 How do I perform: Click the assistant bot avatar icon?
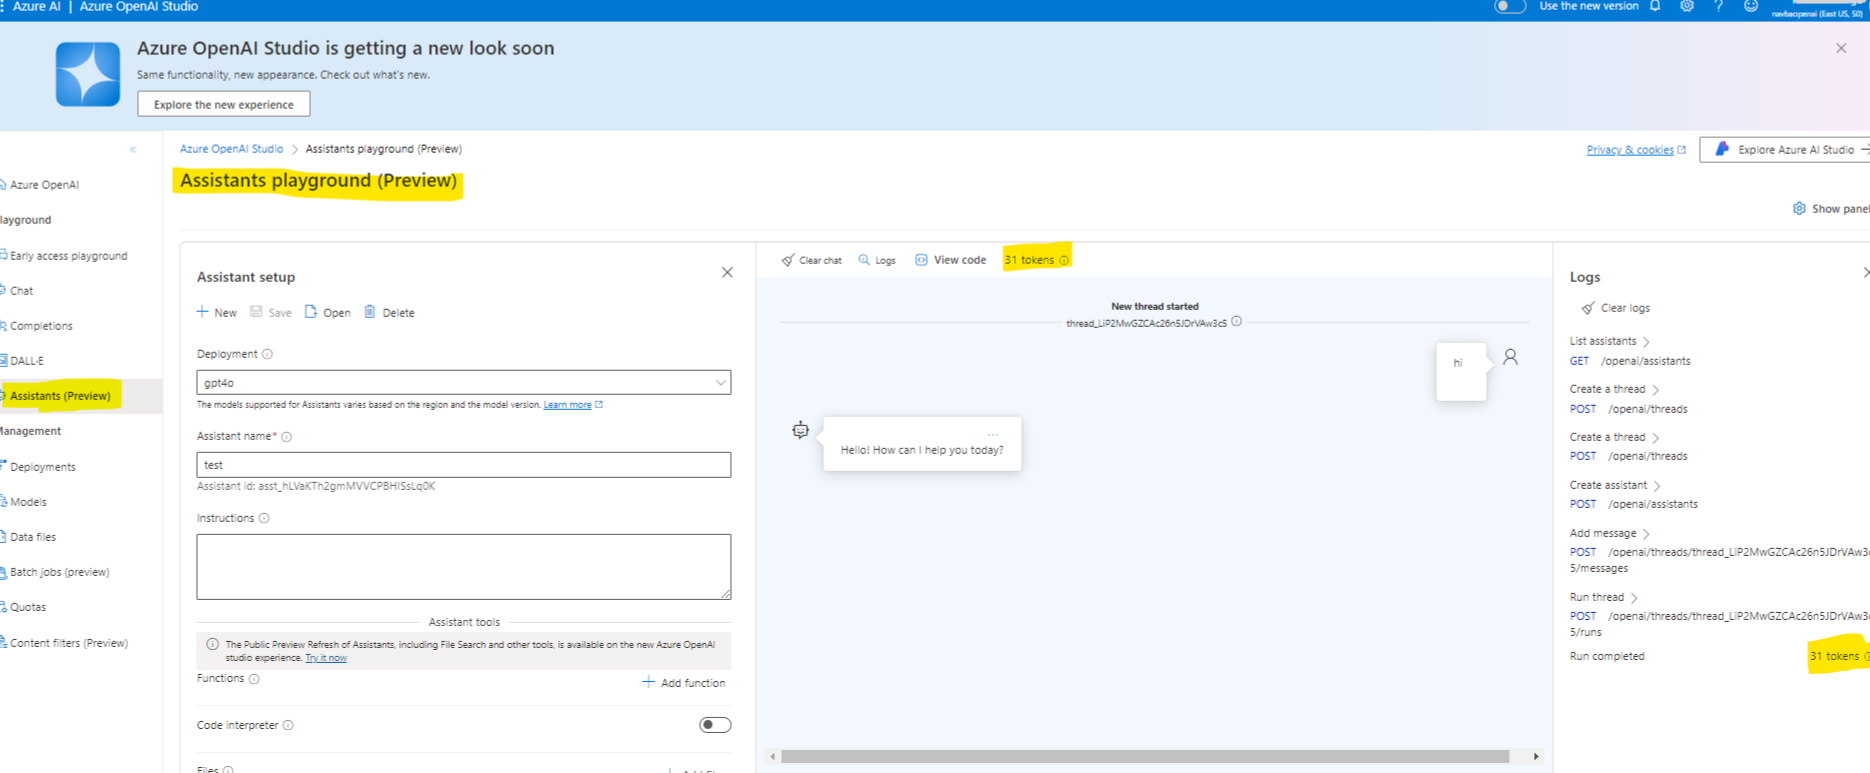click(801, 430)
